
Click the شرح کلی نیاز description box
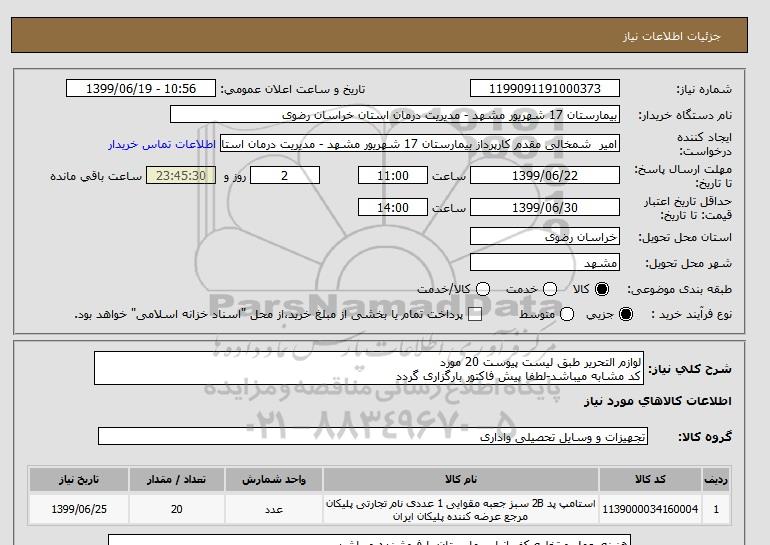pos(369,368)
